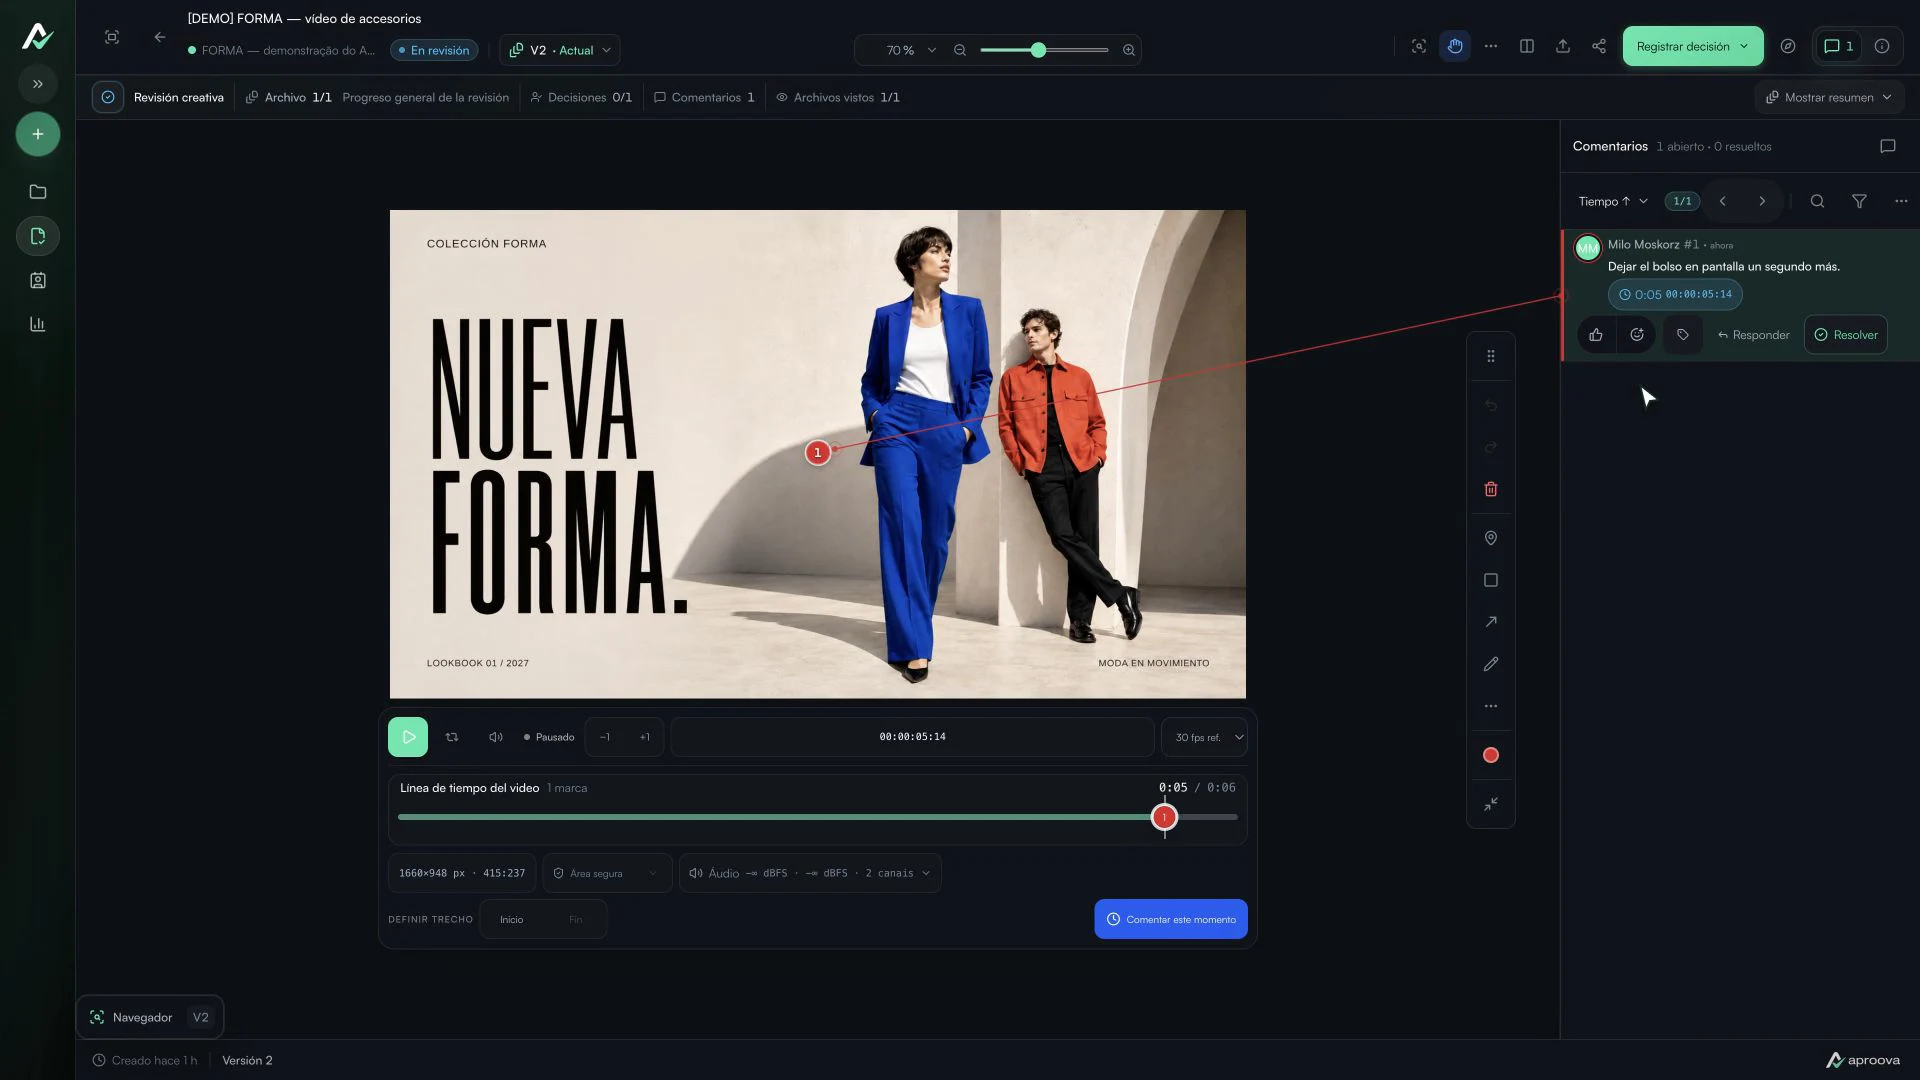Viewport: 1920px width, 1080px height.
Task: Pick the red annotation color swatch
Action: 1491,755
